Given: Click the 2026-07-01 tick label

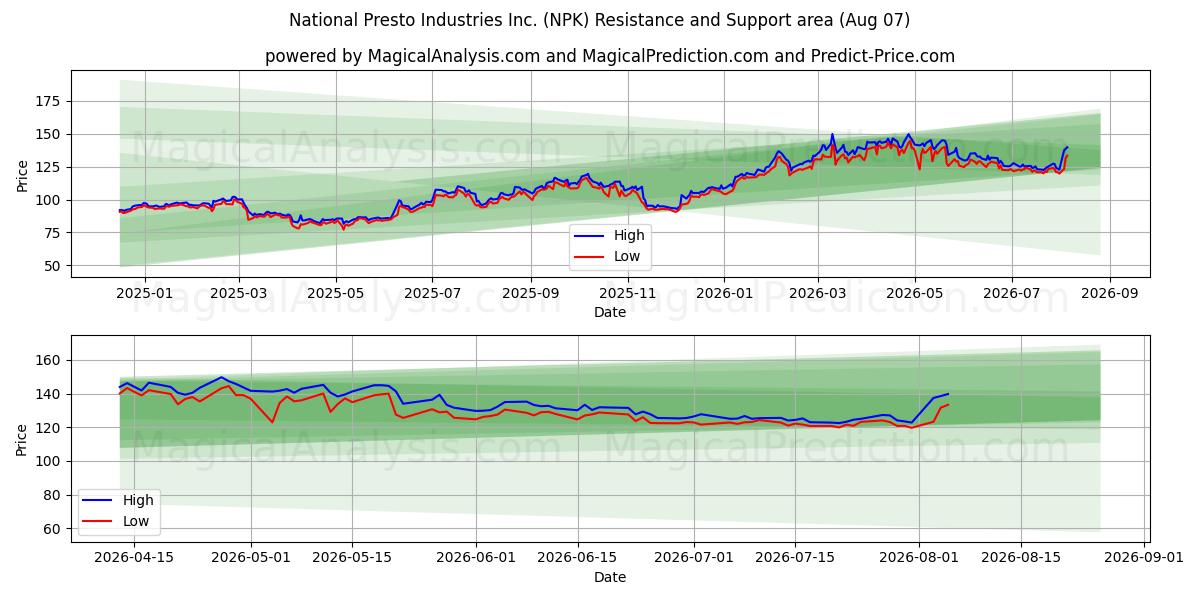Looking at the screenshot, I should pyautogui.click(x=694, y=559).
